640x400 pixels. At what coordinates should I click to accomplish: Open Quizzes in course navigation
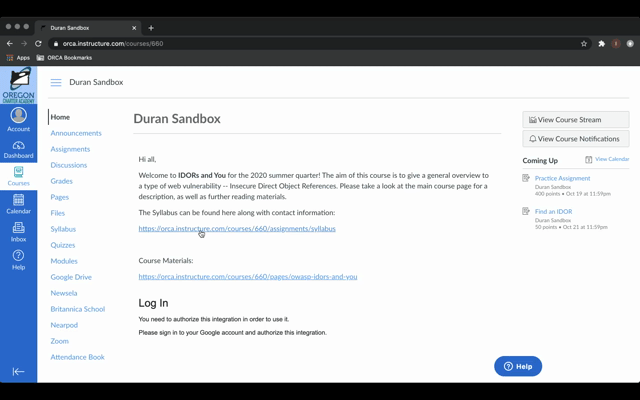pyautogui.click(x=62, y=245)
